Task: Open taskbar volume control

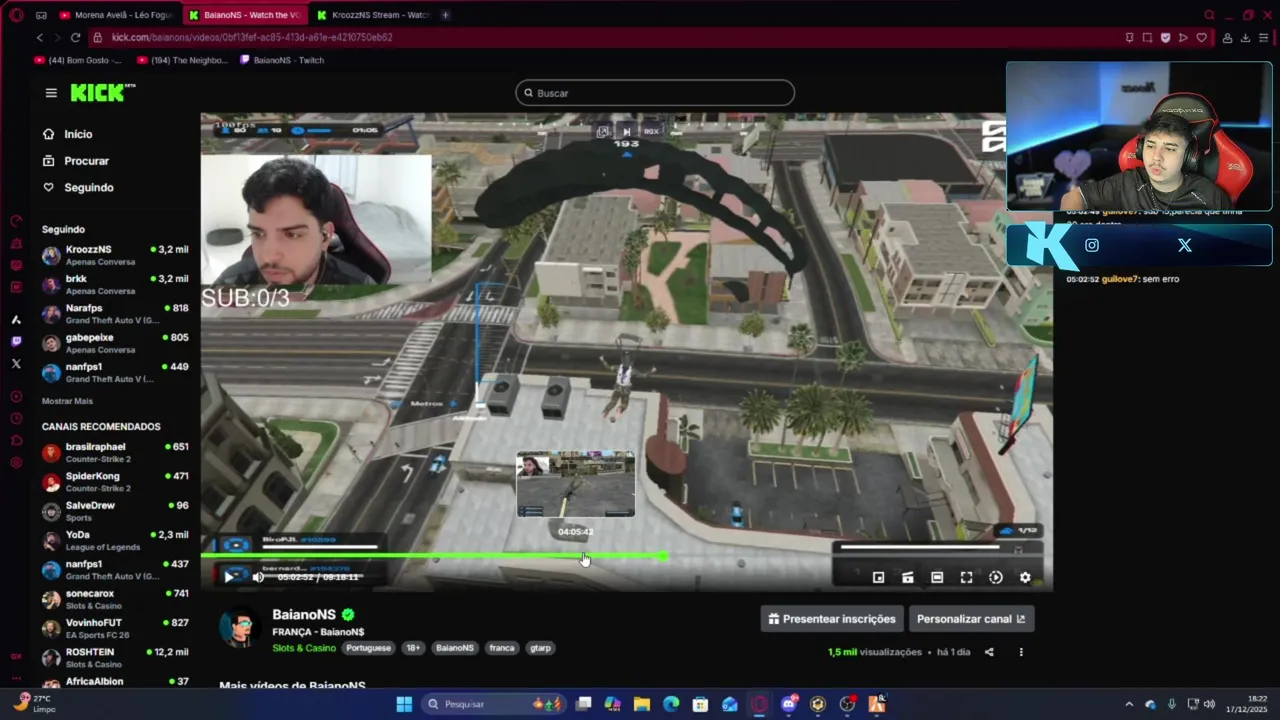Action: click(x=1210, y=704)
